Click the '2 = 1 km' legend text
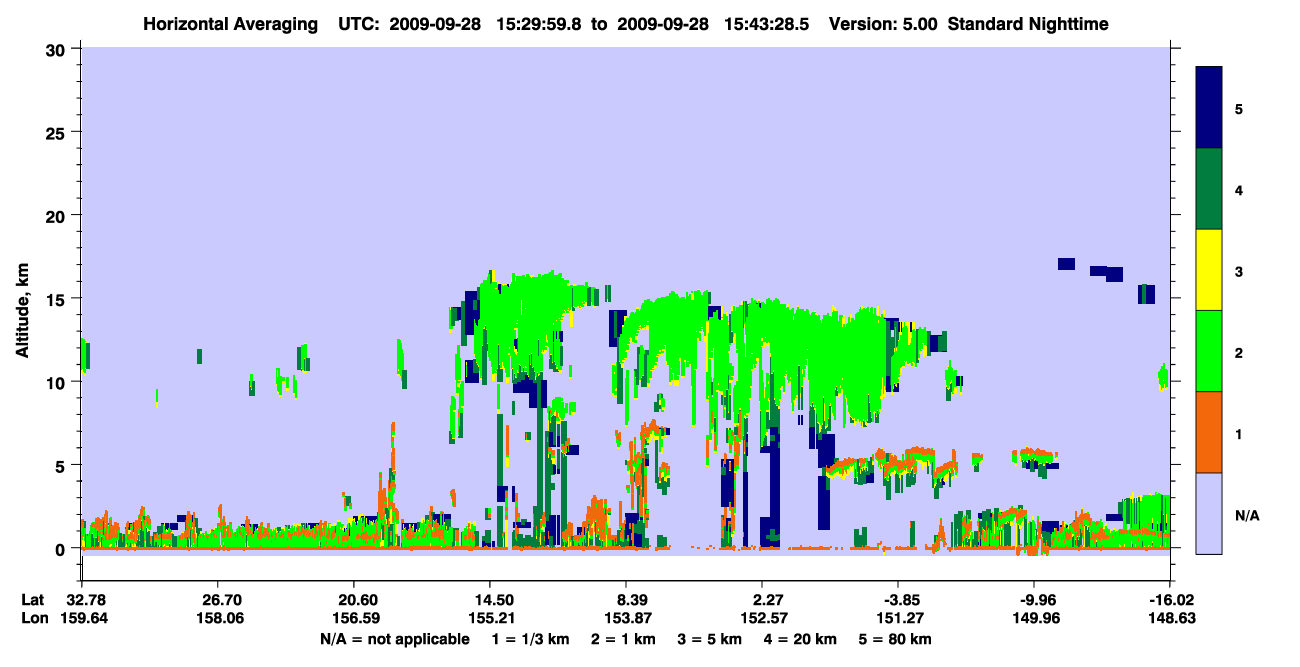The image size is (1300, 667). click(623, 639)
